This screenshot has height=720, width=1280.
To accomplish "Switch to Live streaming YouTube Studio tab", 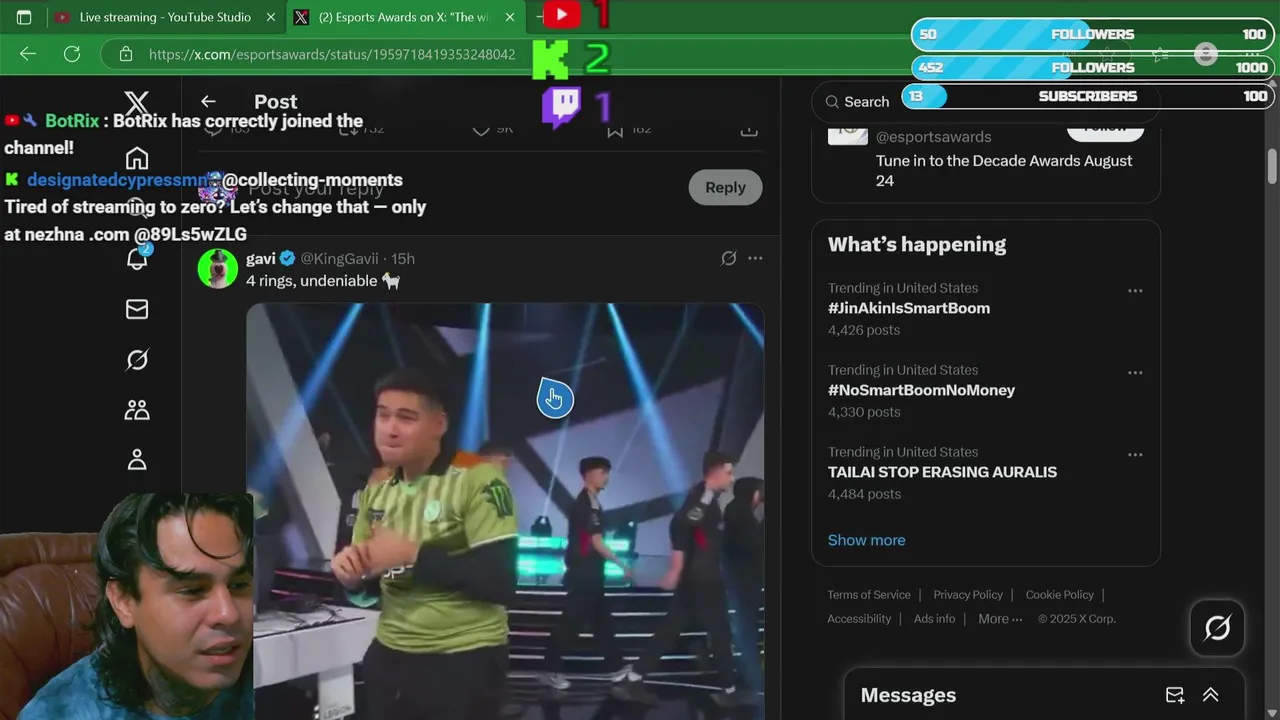I will 166,17.
